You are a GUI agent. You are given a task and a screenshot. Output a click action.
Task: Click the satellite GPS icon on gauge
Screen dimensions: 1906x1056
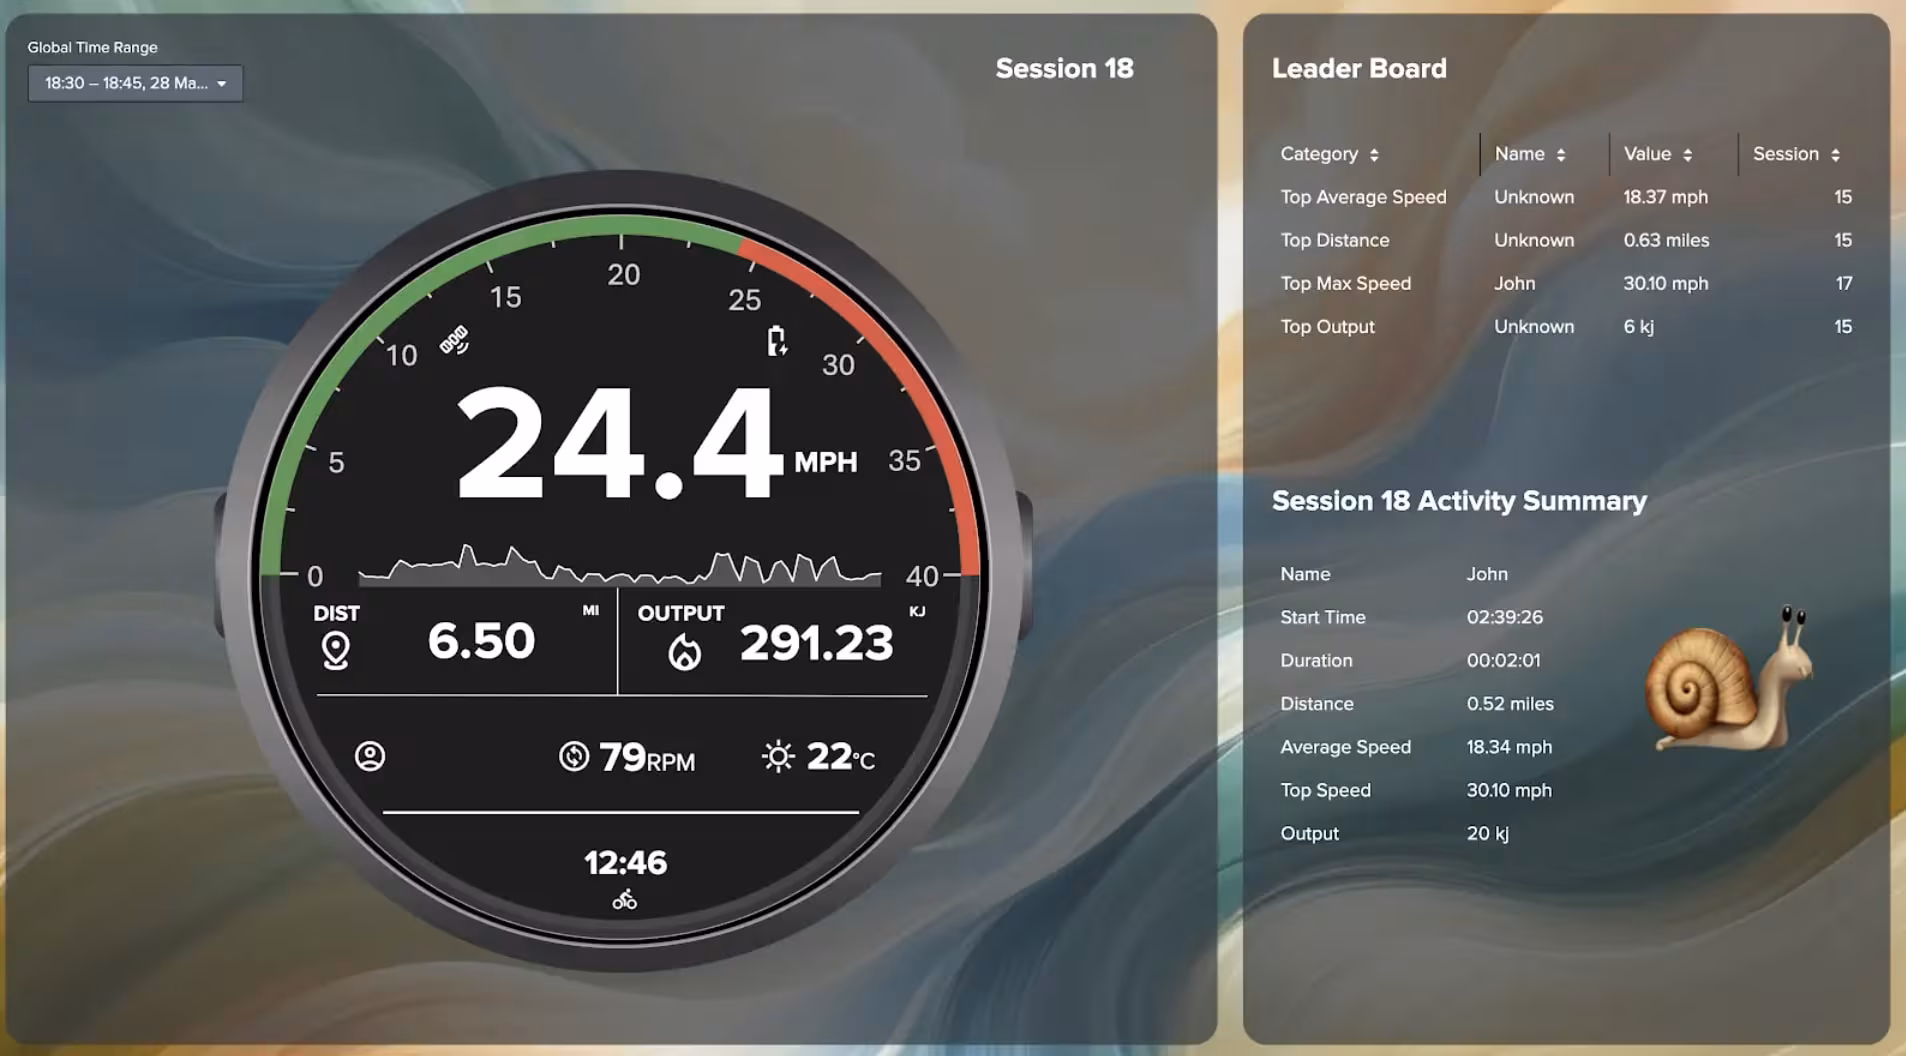coord(454,341)
